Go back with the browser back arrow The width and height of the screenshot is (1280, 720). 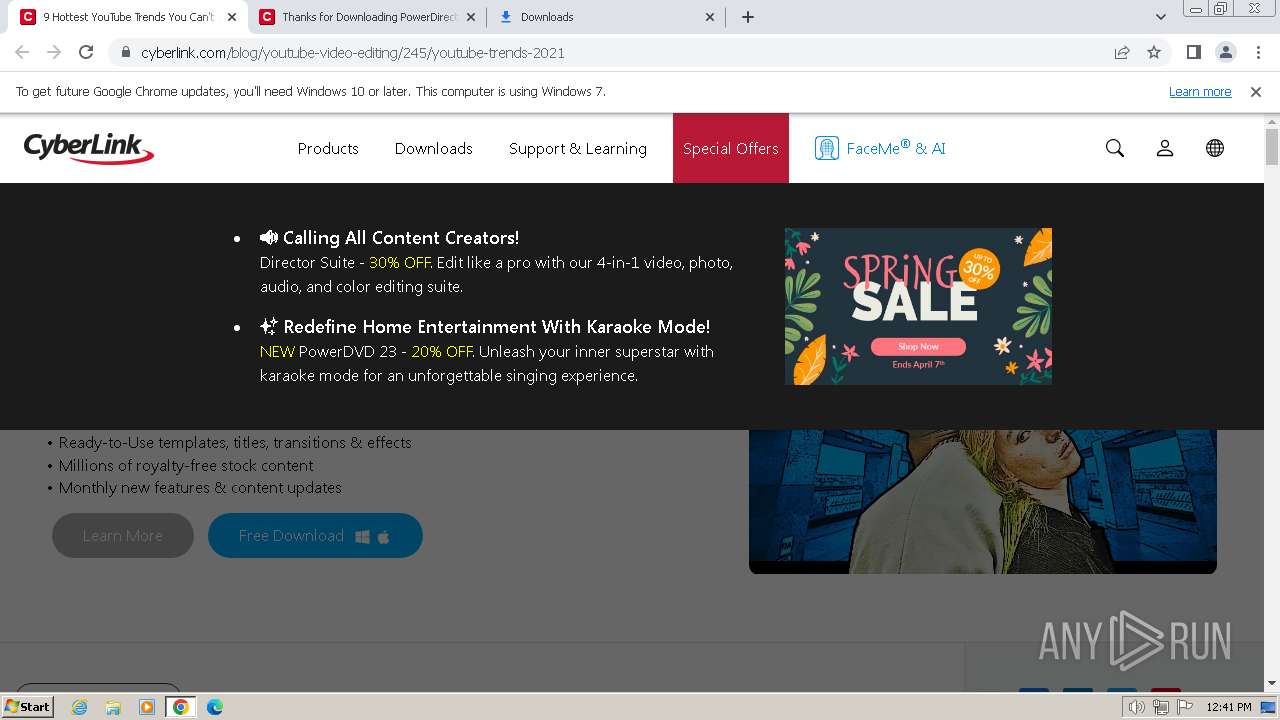tap(22, 52)
